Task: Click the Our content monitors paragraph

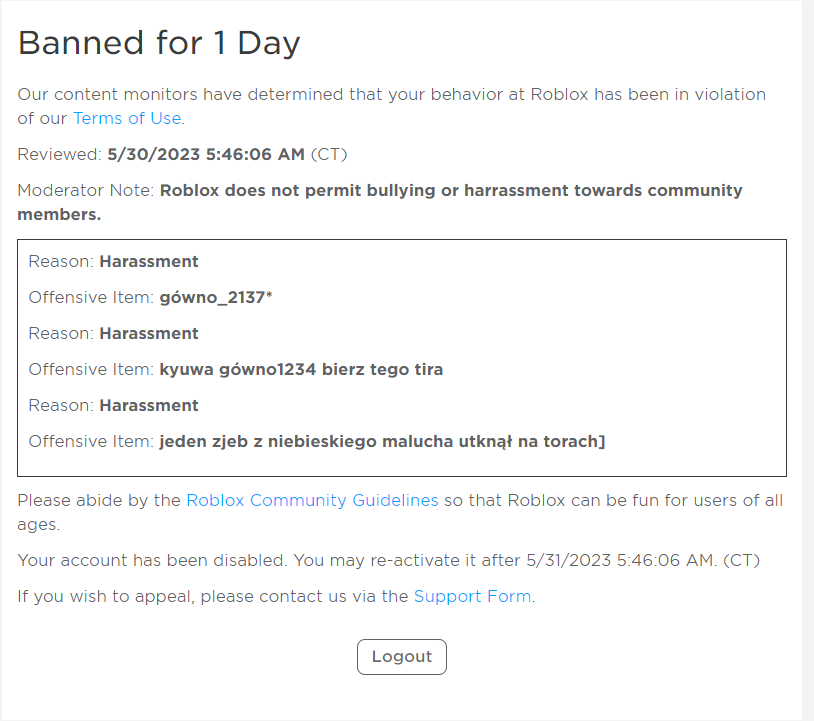Action: 391,106
